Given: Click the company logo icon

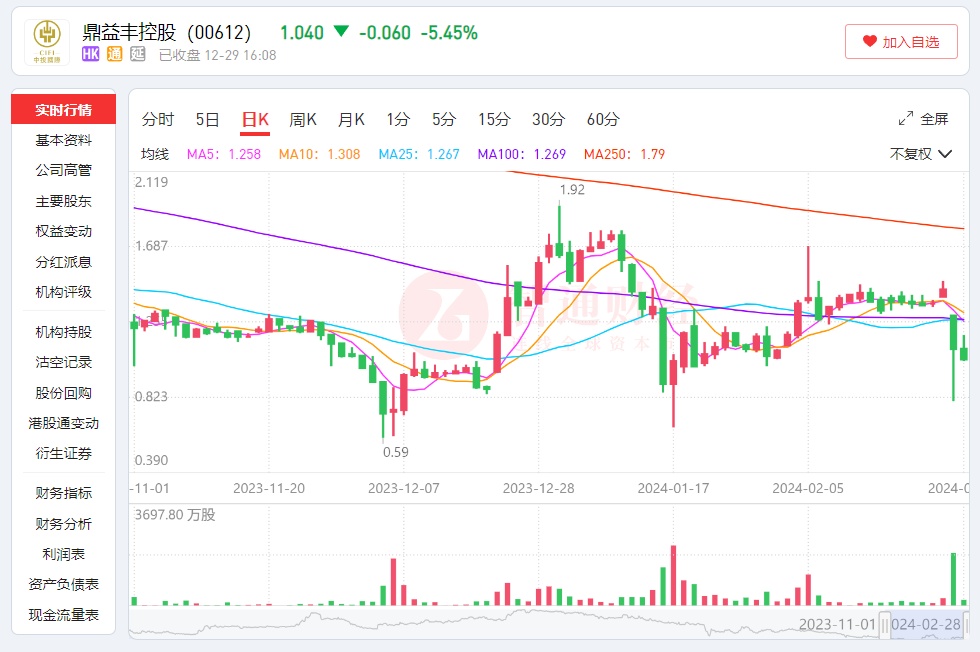Looking at the screenshot, I should pos(43,42).
